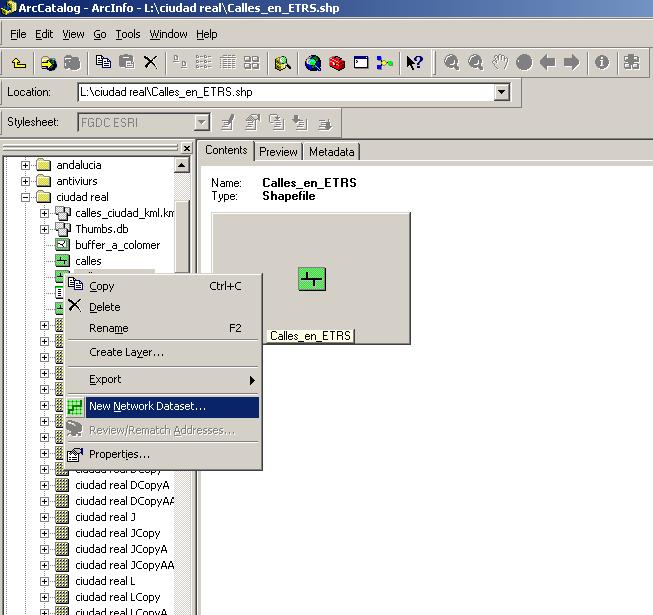This screenshot has height=615, width=653.
Task: Expand ciudad real L node
Action: pos(45,581)
